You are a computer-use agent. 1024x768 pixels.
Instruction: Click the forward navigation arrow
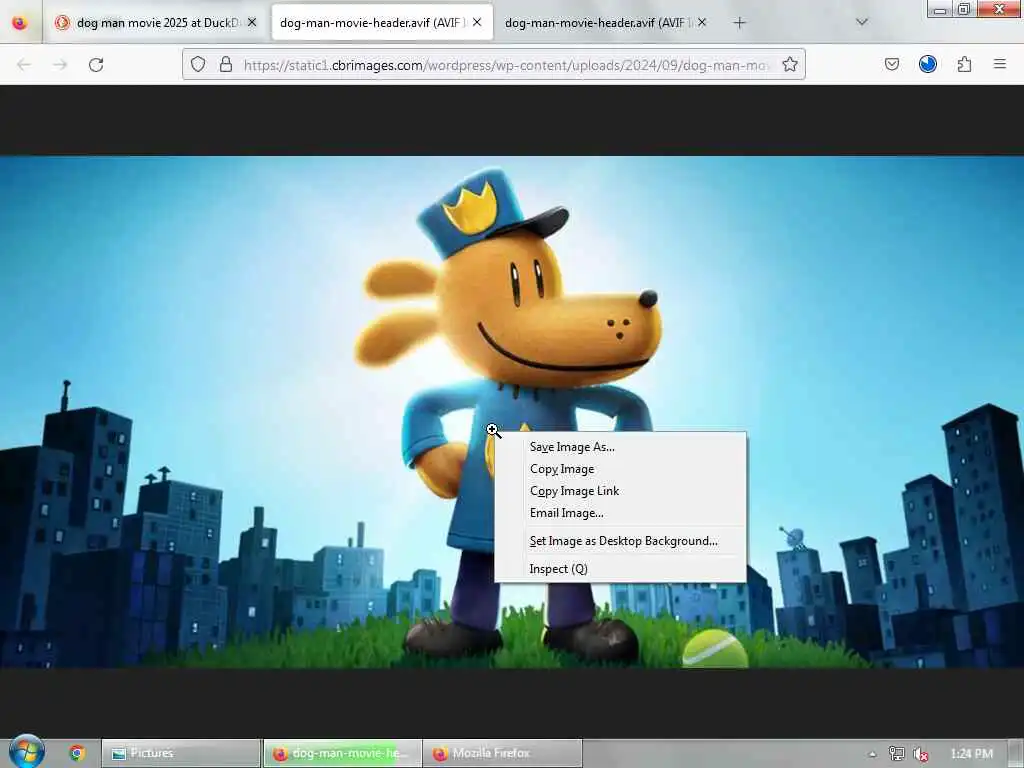click(x=60, y=65)
